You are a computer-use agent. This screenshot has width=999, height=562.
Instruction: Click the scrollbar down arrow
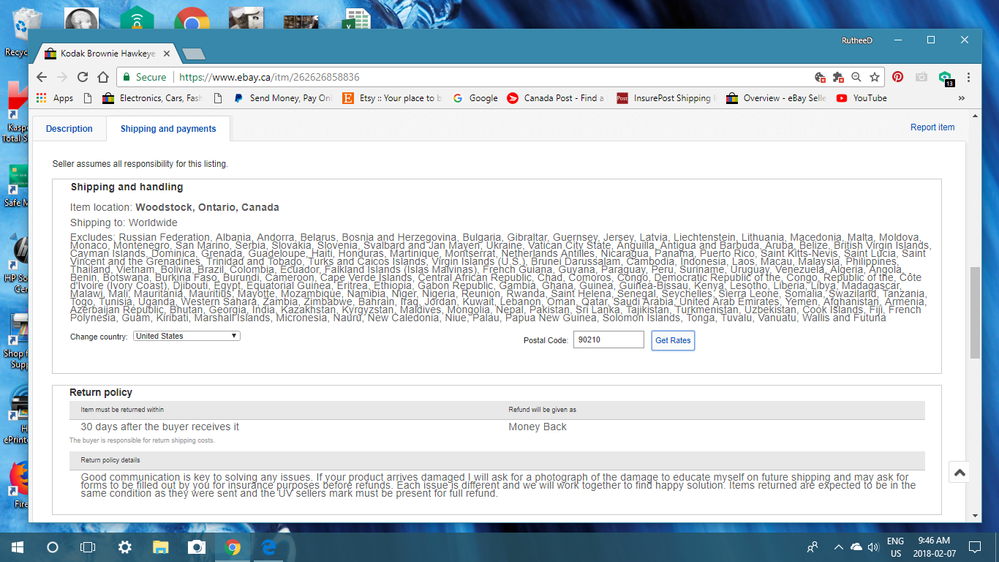975,515
